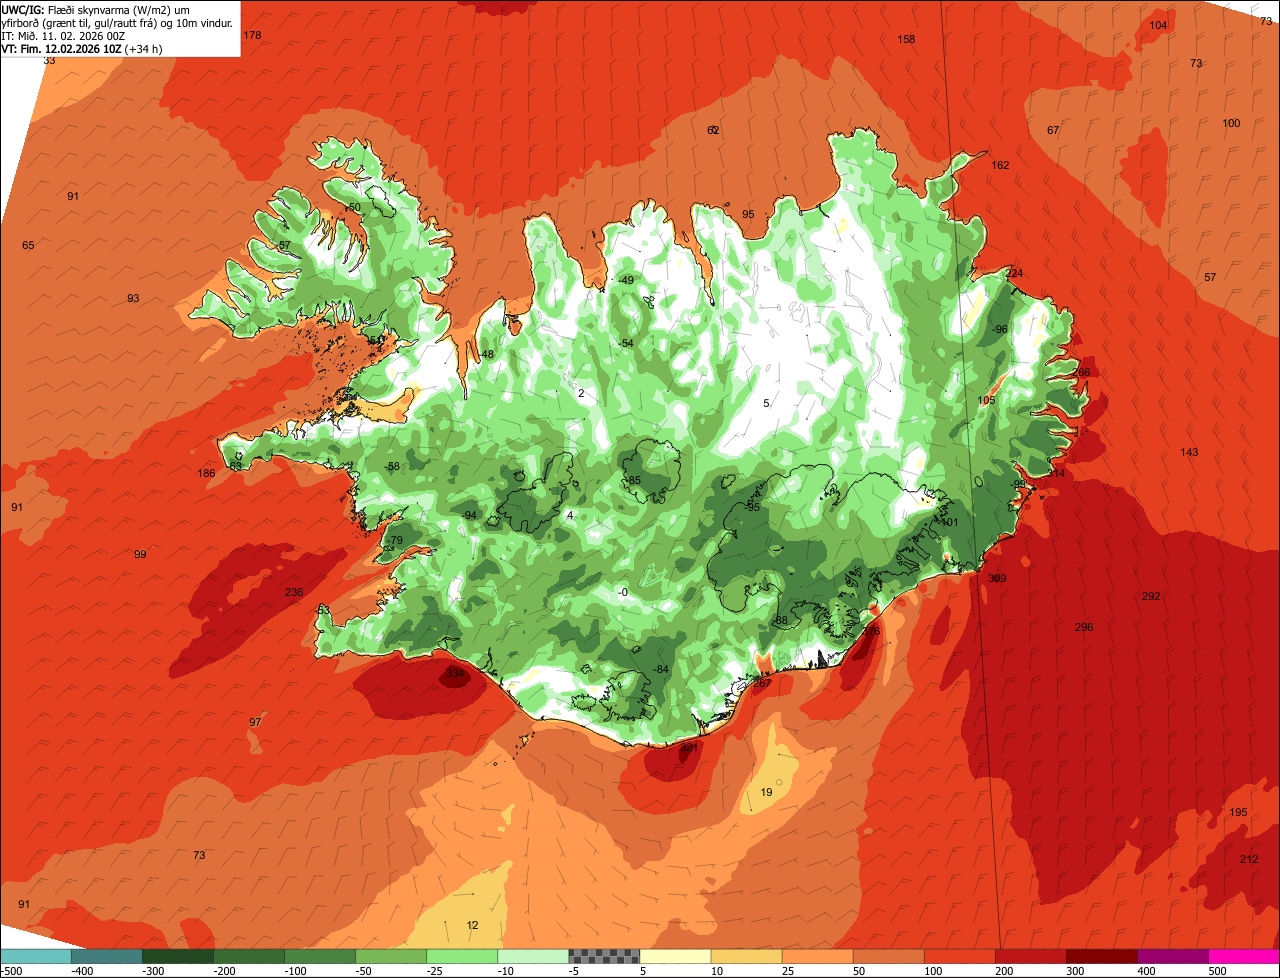Screen dimensions: 1280x978
Task: Click the map value '97' southwest of Iceland
Action: click(x=255, y=722)
